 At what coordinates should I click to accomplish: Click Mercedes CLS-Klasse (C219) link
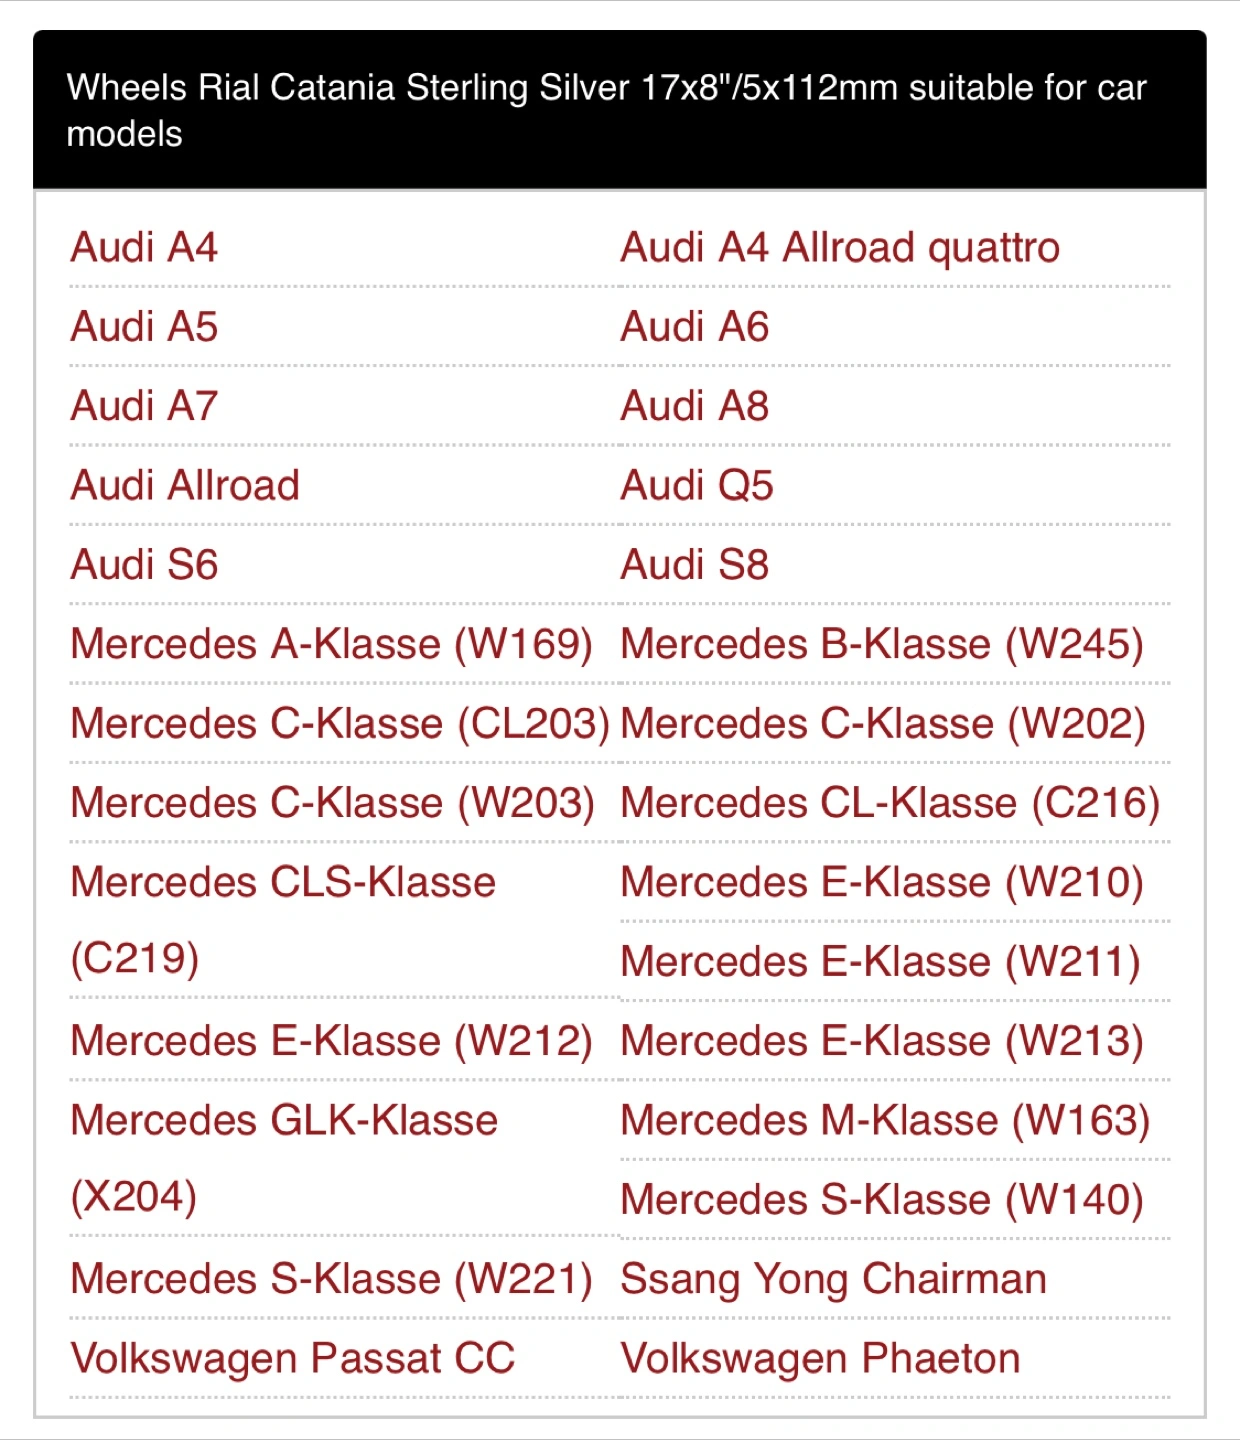[x=283, y=920]
